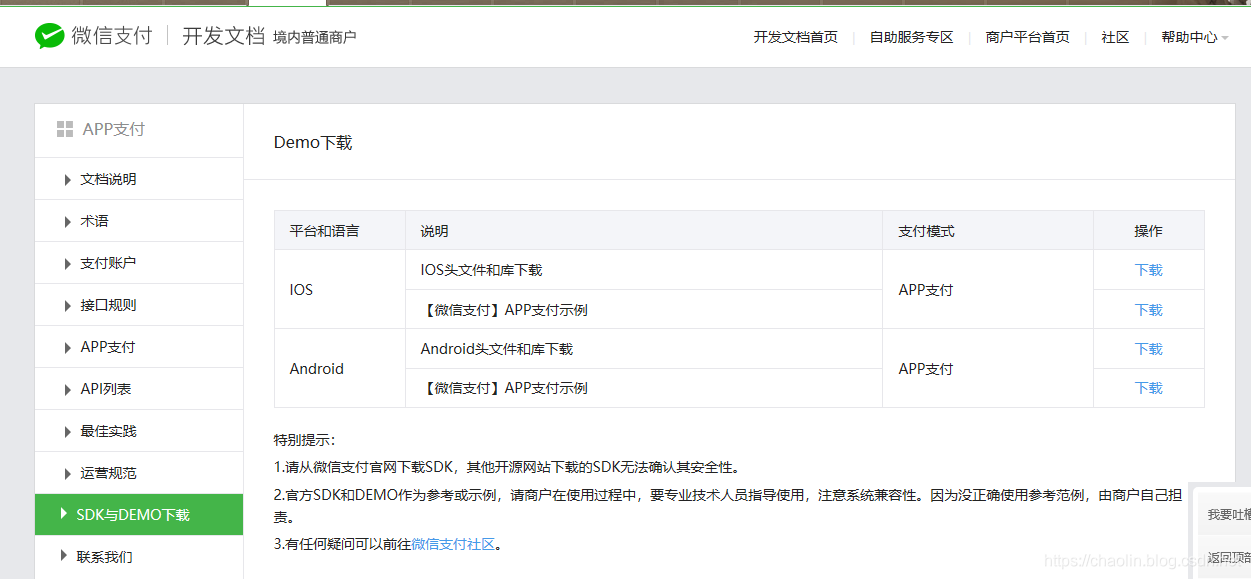Expand the 文档说明 sidebar section
This screenshot has height=579, width=1251.
click(x=110, y=178)
